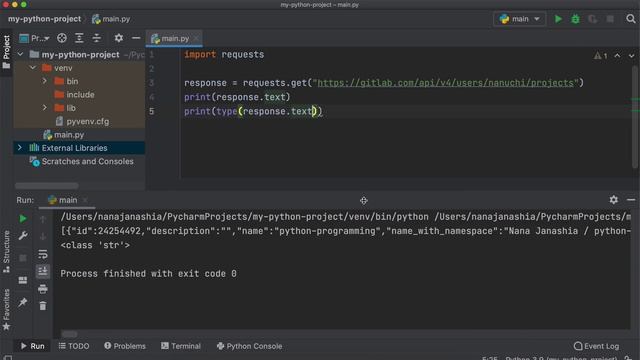Toggle the Favorites side tool window
Screen dimensions: 640x360
[x=6, y=309]
